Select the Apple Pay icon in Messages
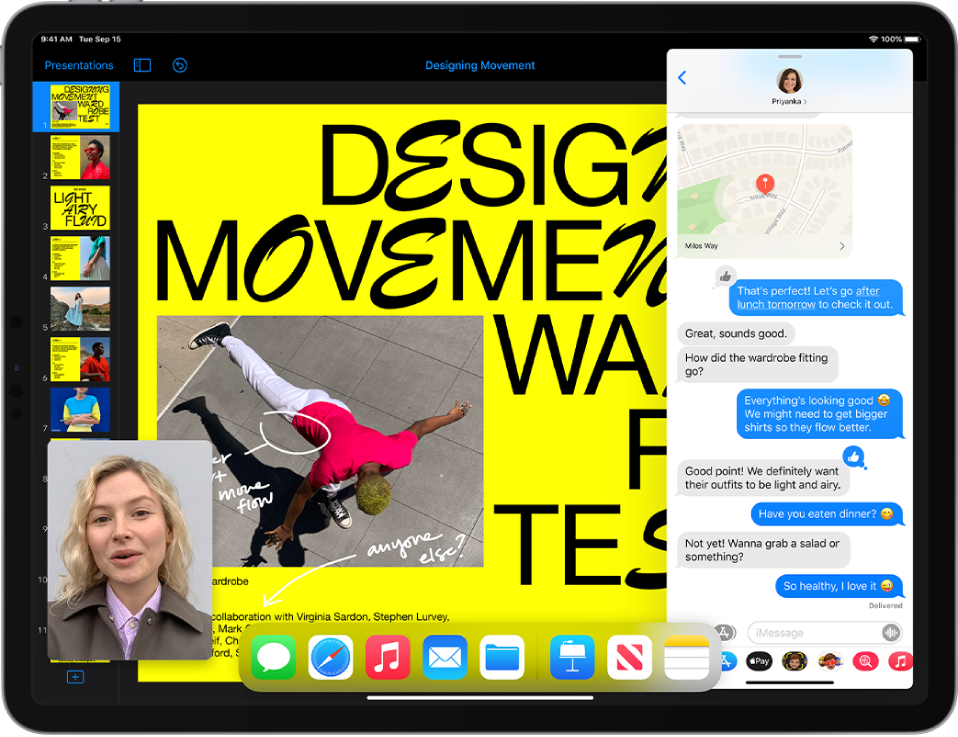Screen dimensions: 958x737 pos(759,661)
